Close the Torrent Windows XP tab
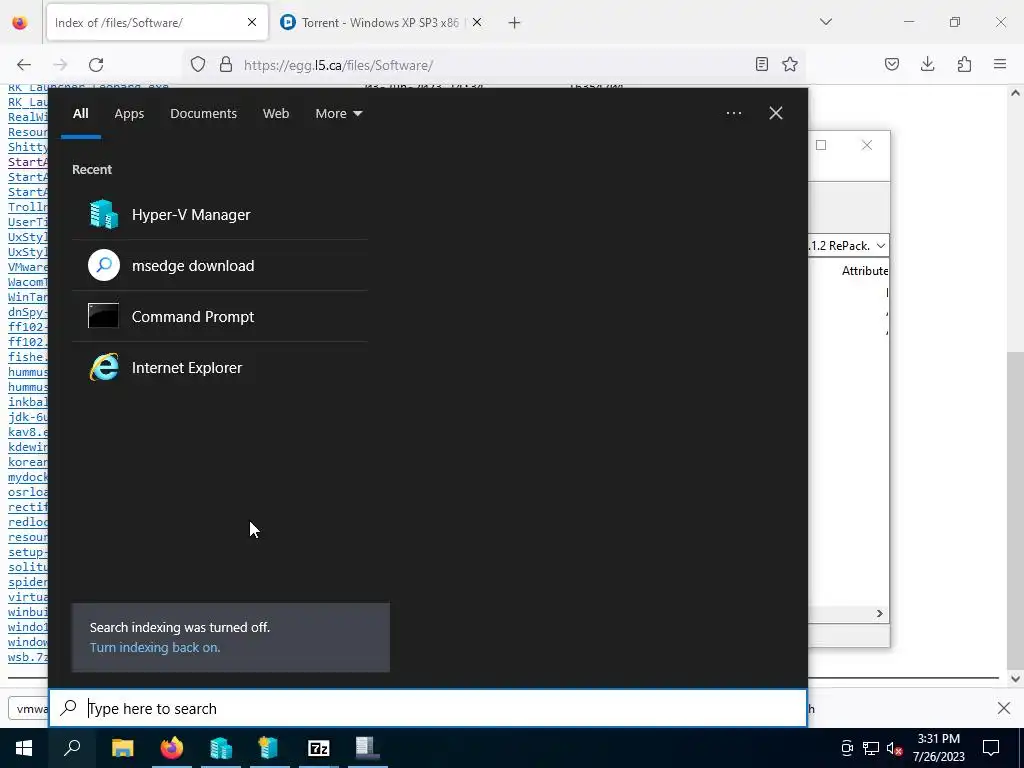Viewport: 1024px width, 768px height. (x=477, y=23)
